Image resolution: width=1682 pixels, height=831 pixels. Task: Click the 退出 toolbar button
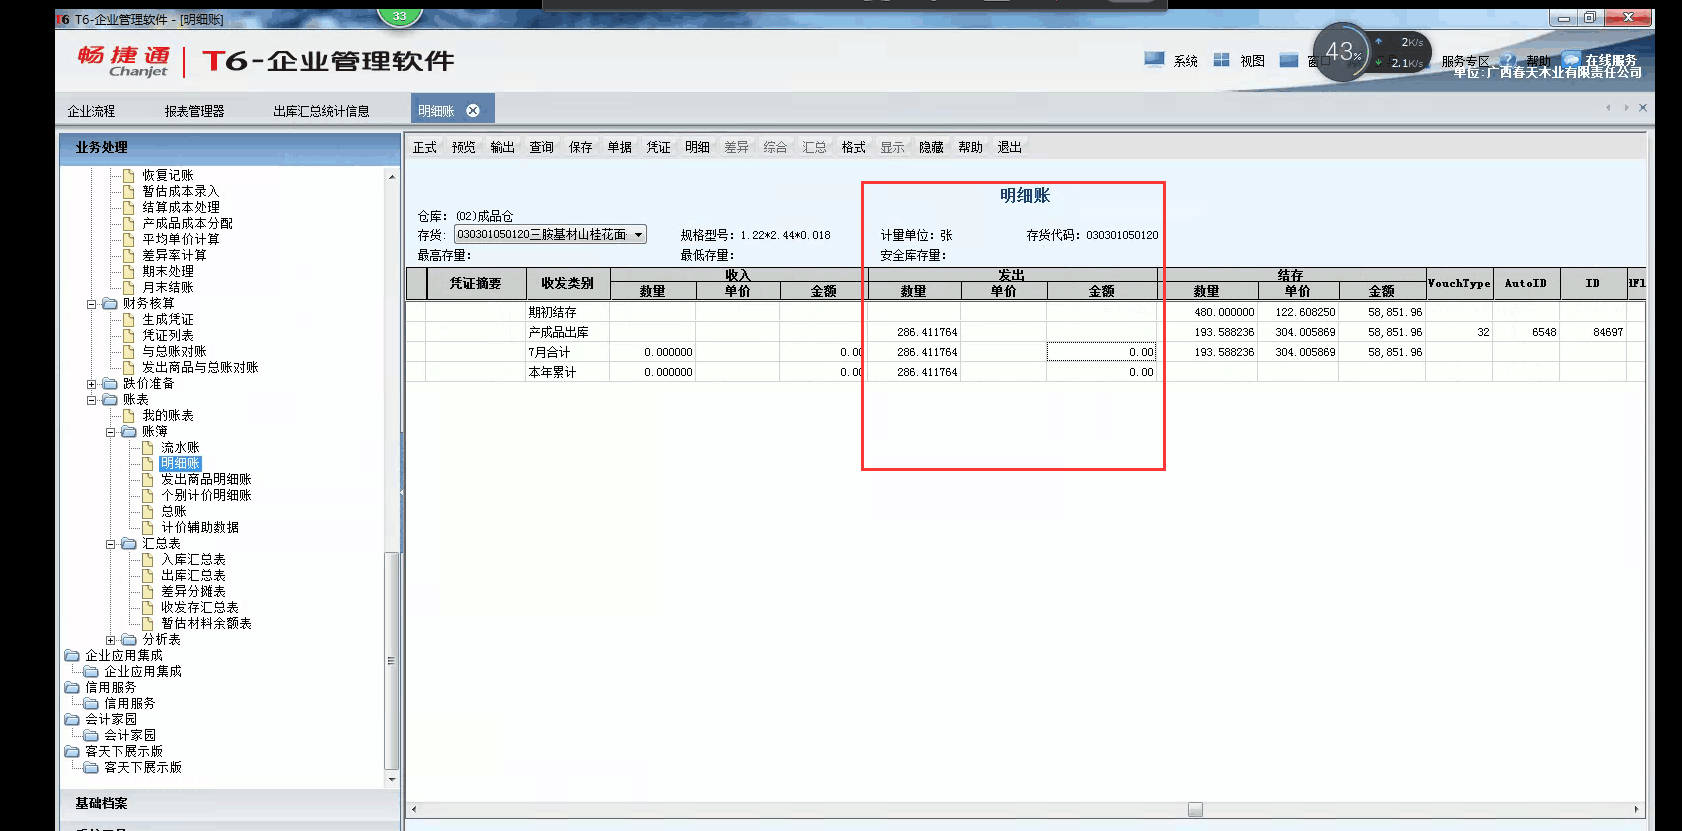pos(1010,147)
